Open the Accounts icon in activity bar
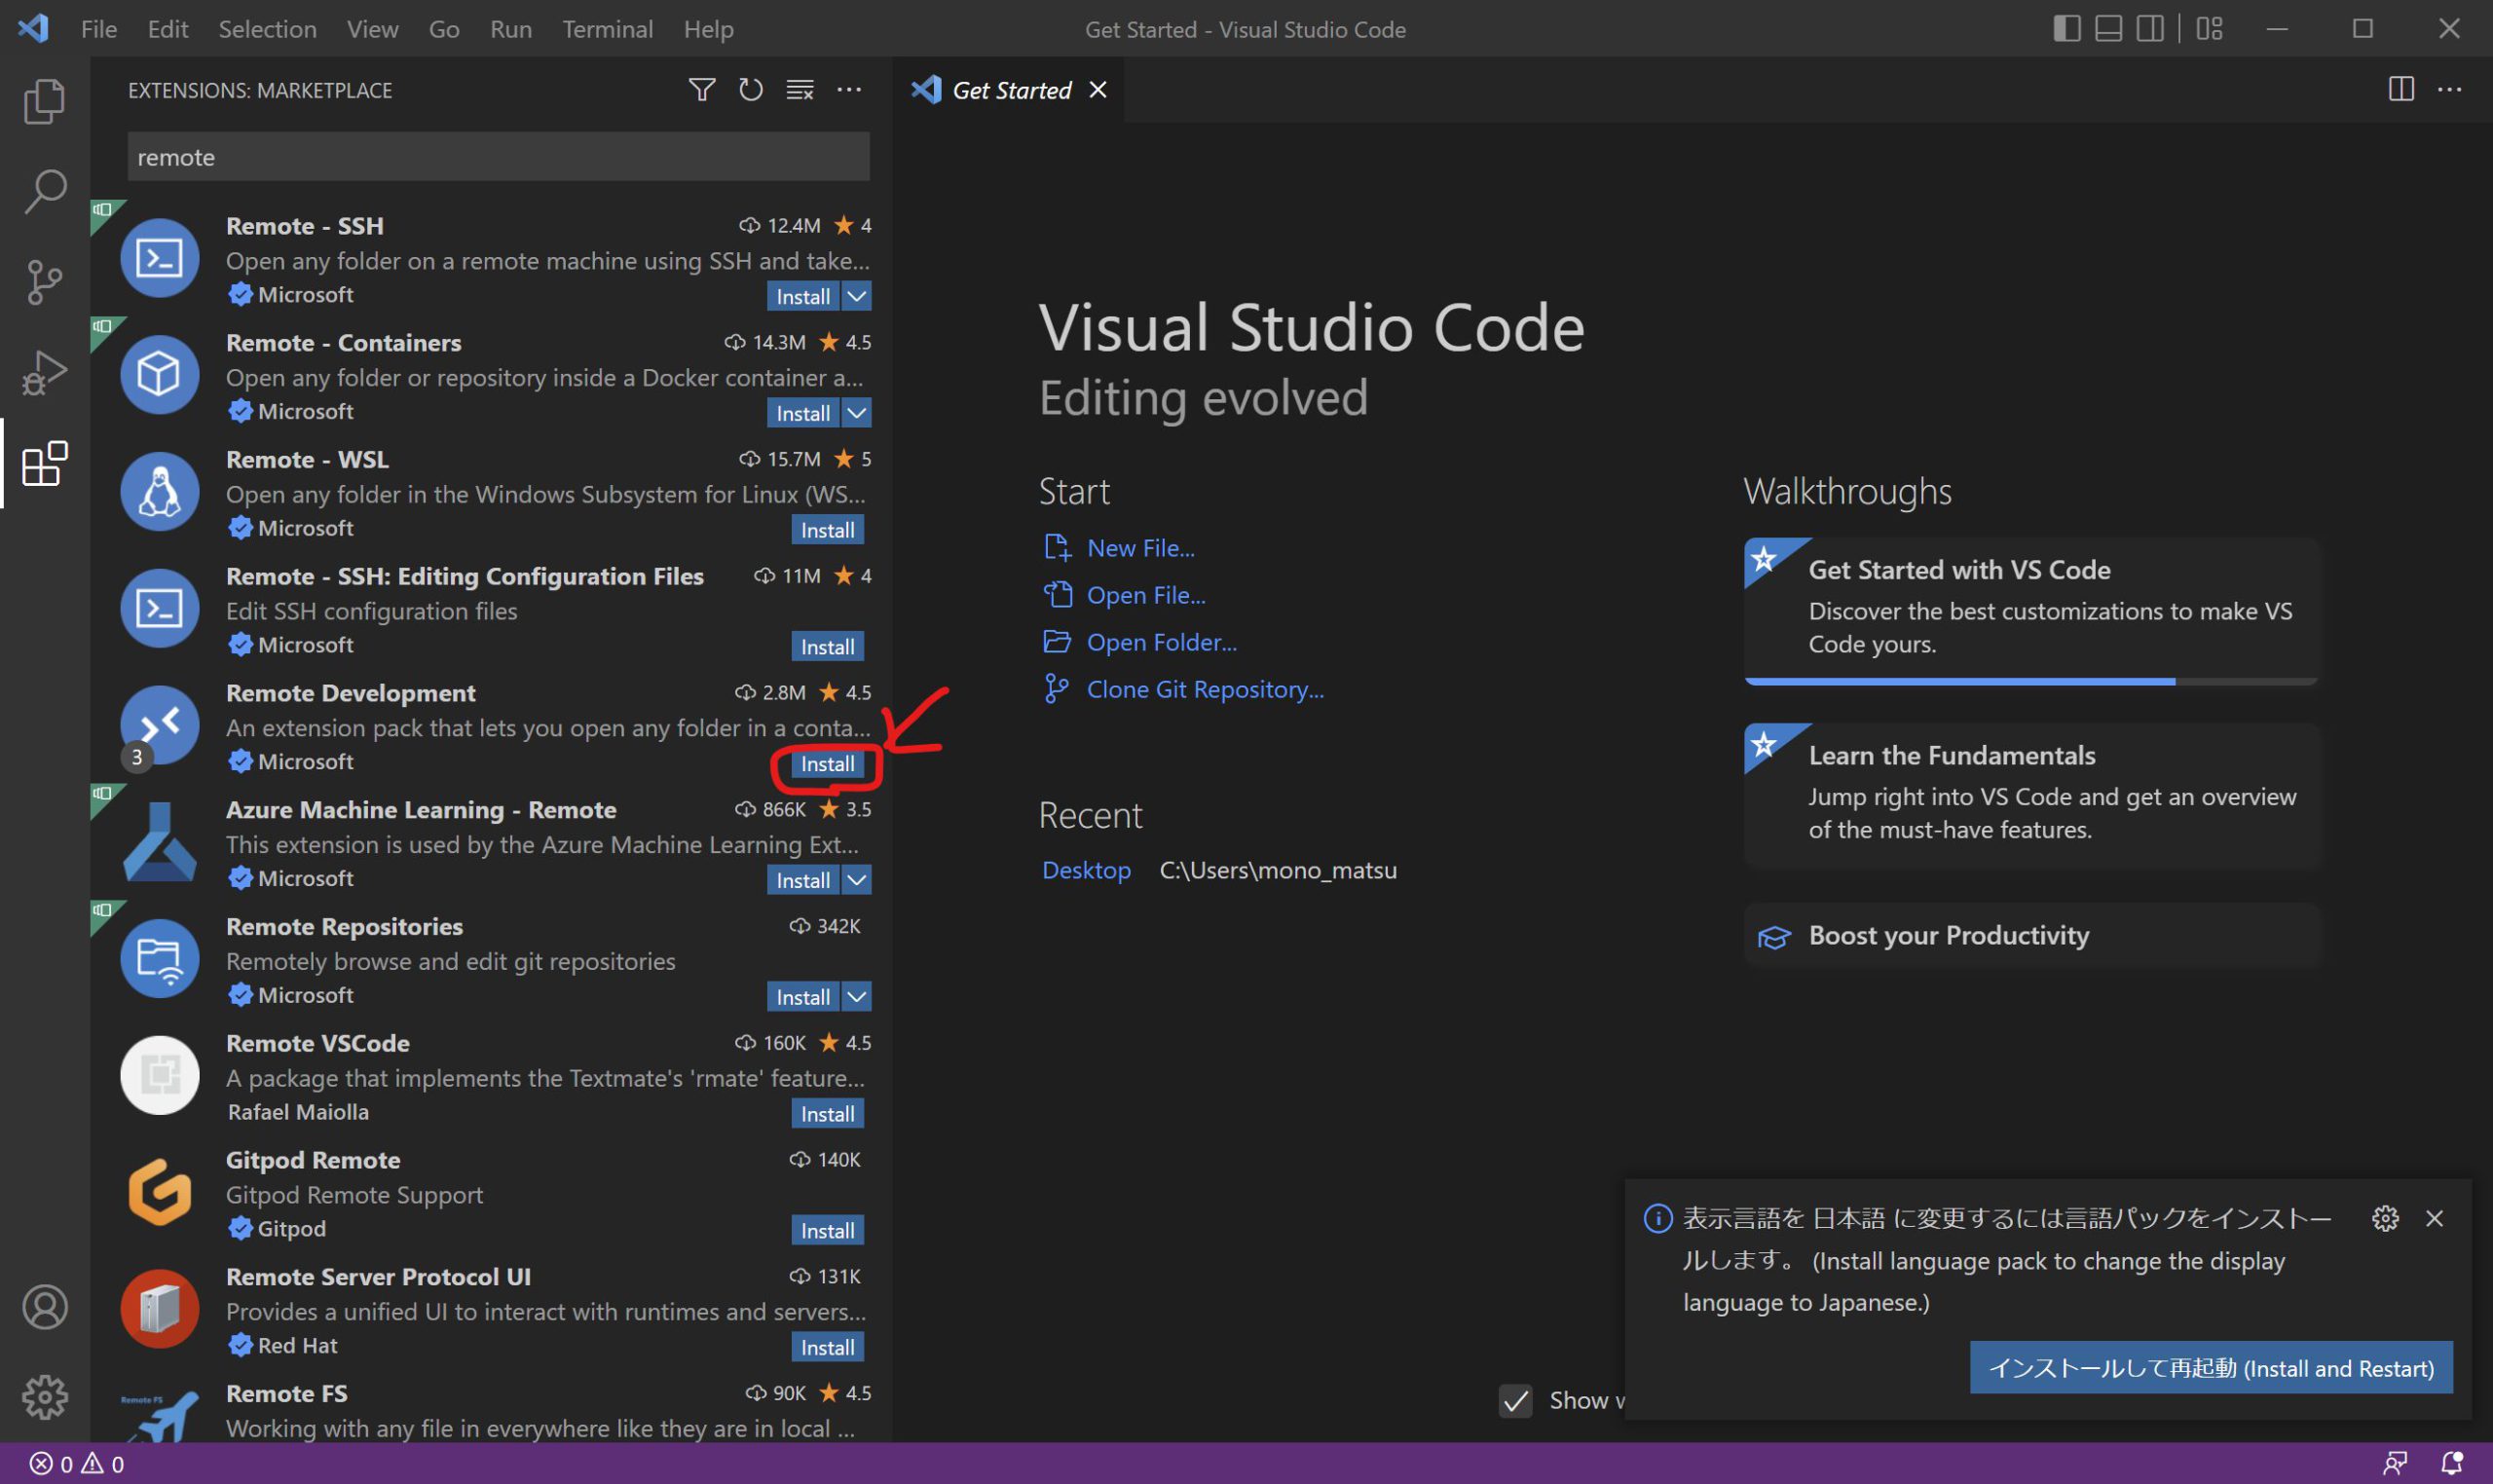 (x=44, y=1307)
